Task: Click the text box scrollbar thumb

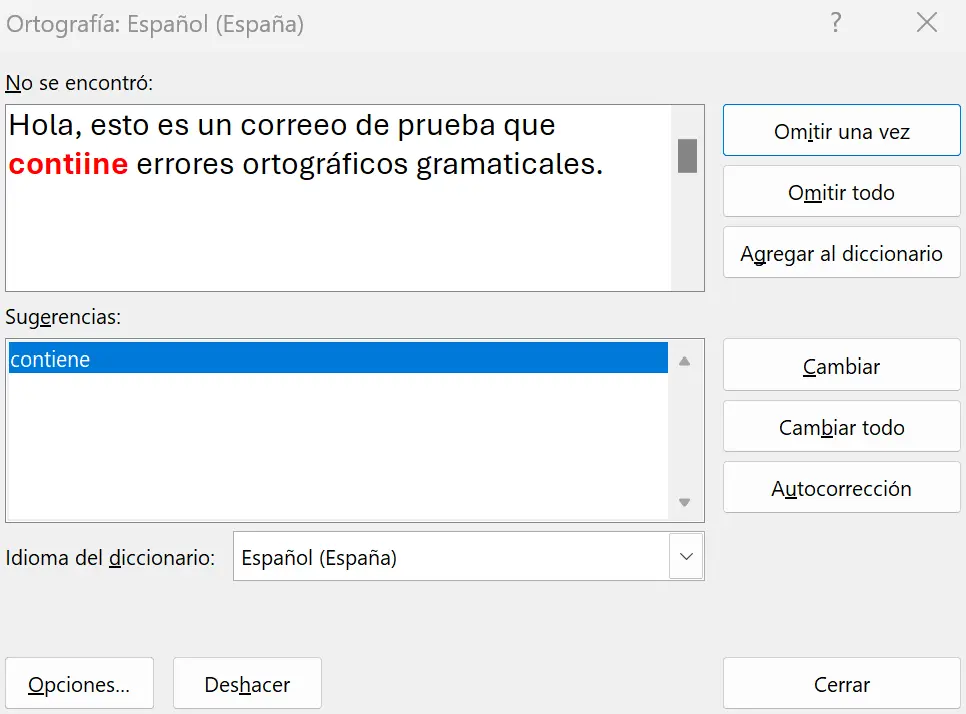Action: 688,156
